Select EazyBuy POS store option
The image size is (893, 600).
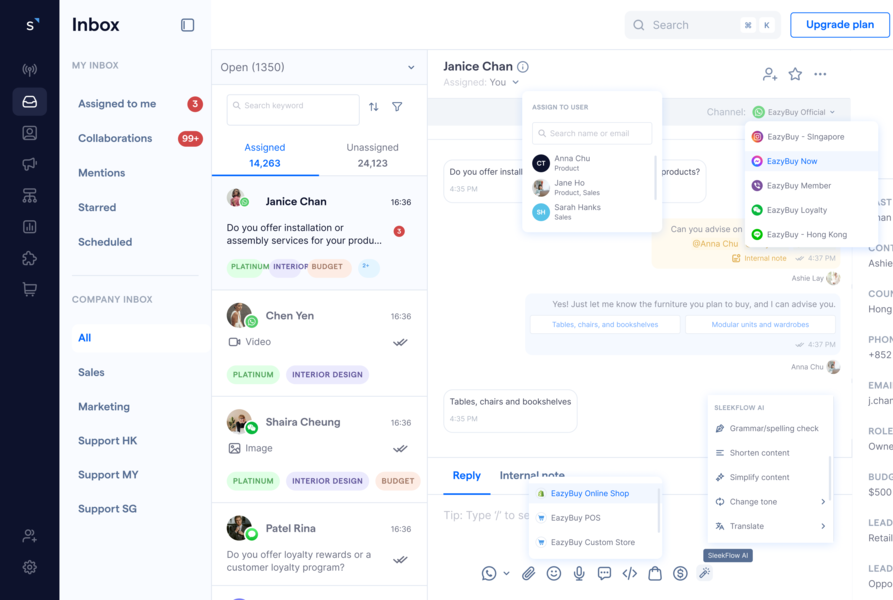click(595, 518)
